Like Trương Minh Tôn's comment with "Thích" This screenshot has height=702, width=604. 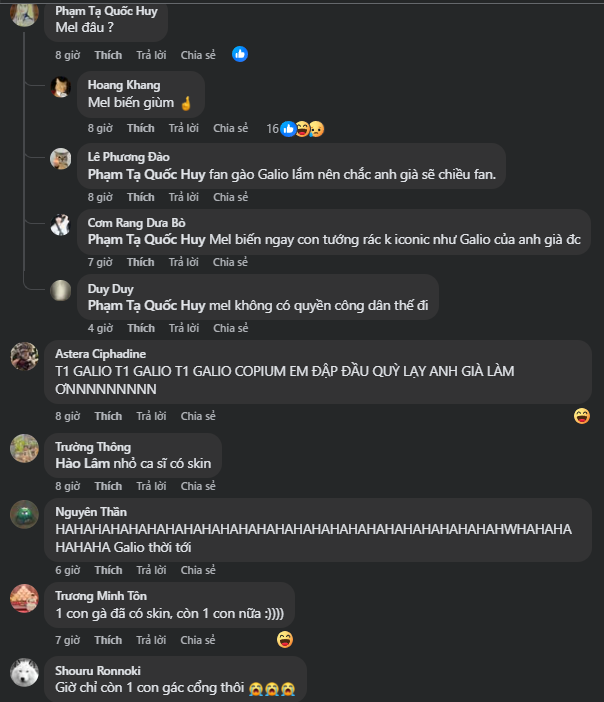pyautogui.click(x=108, y=640)
